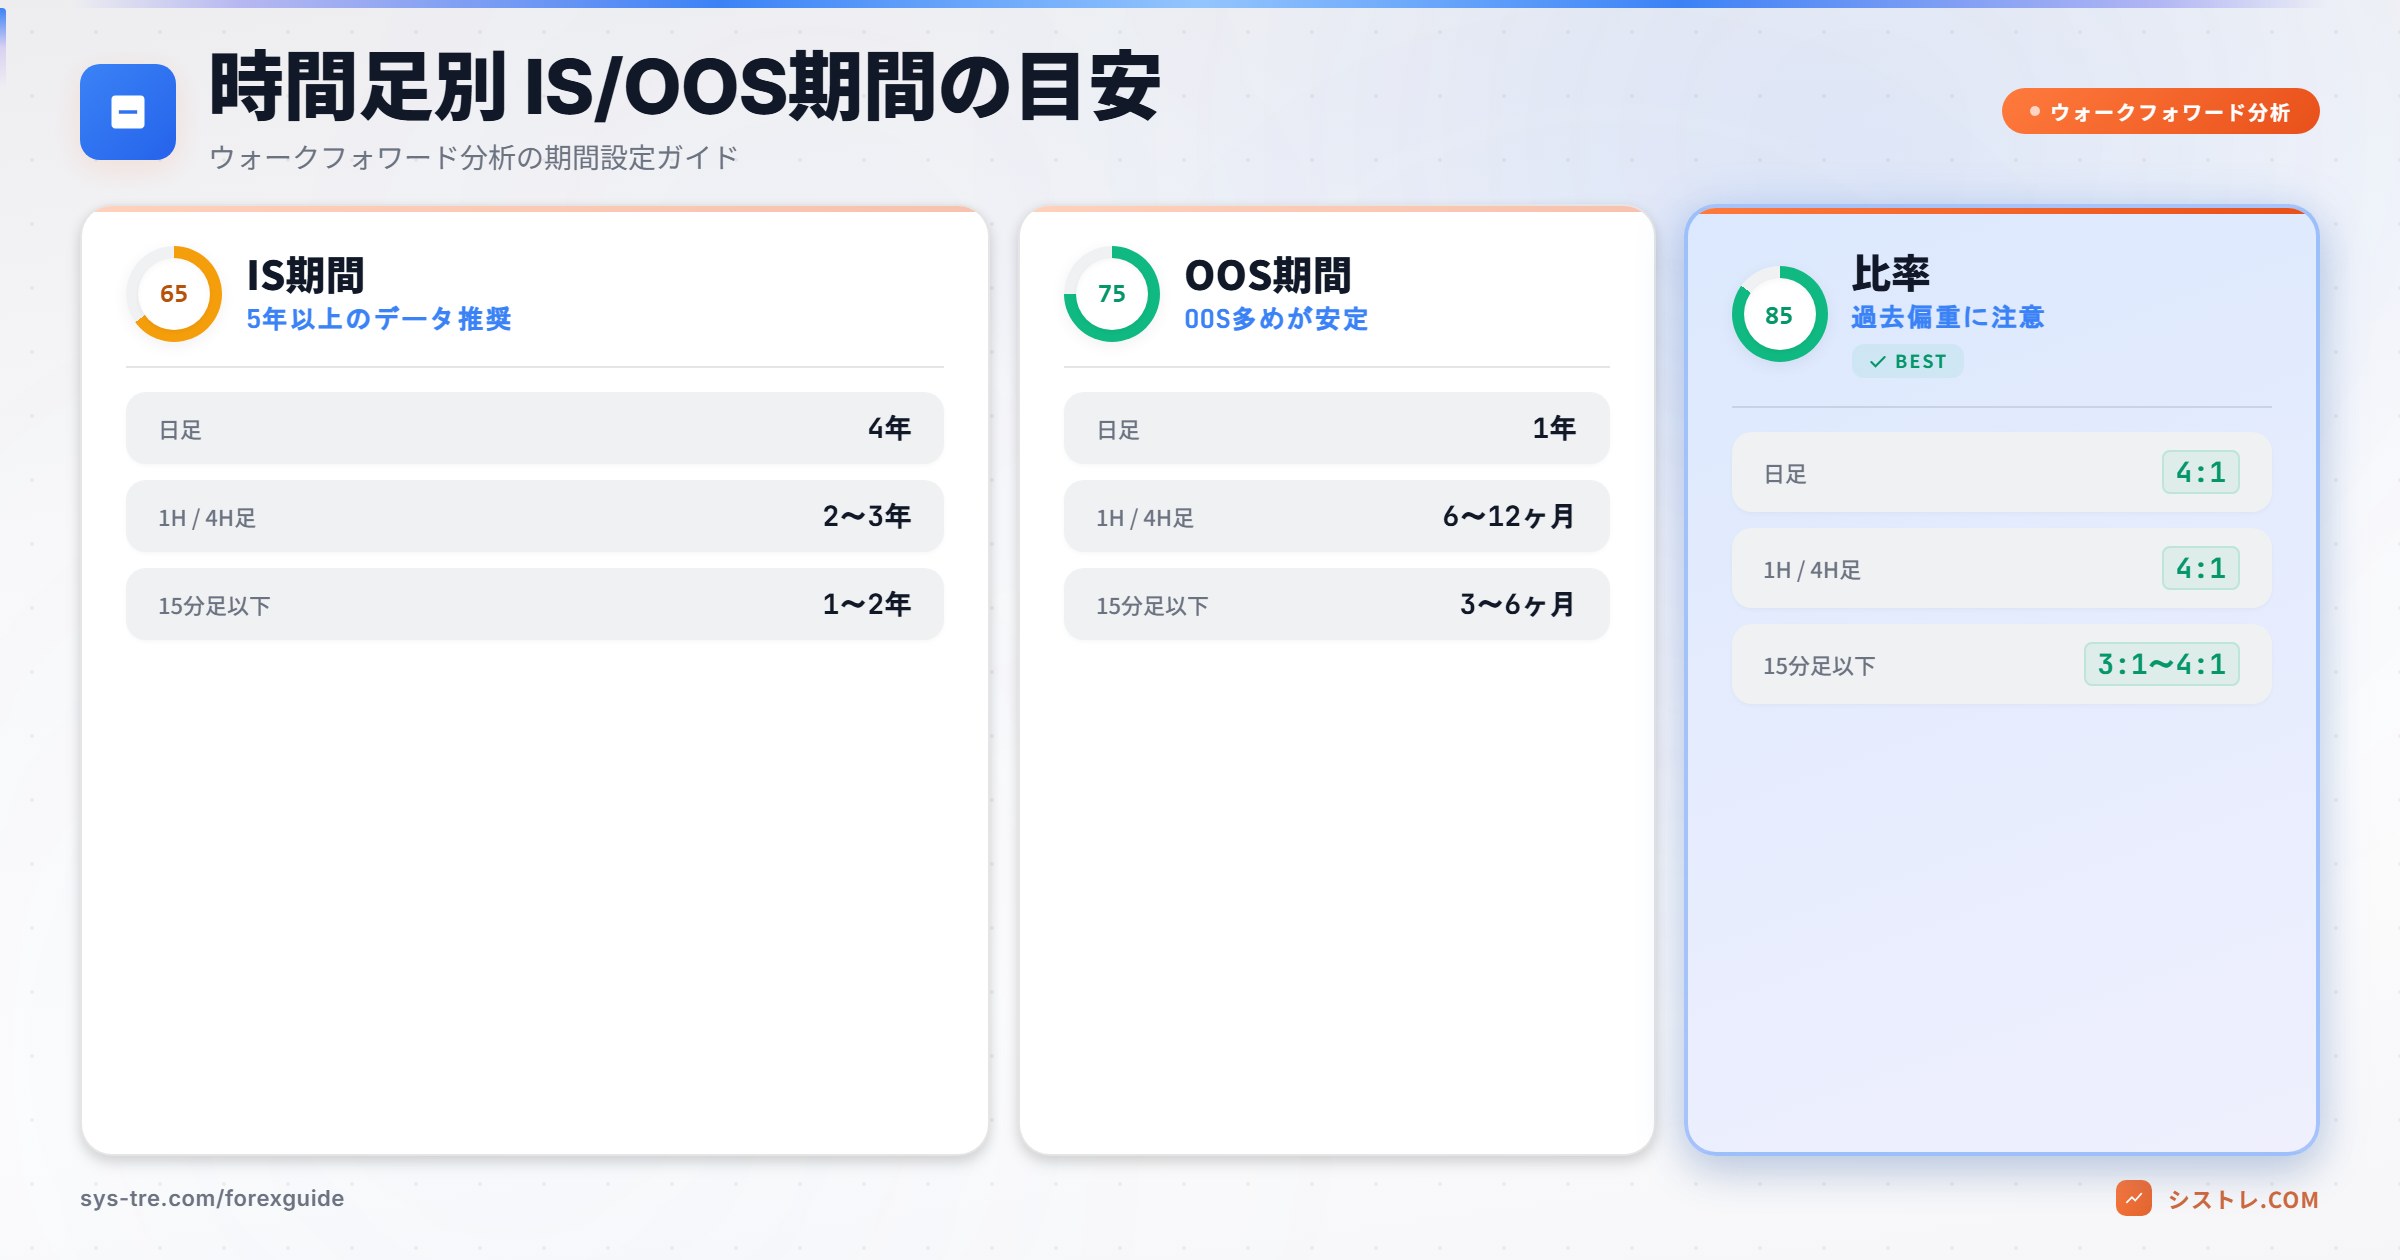Click the システレ.COM chart logo icon
The image size is (2400, 1260).
point(2134,1198)
